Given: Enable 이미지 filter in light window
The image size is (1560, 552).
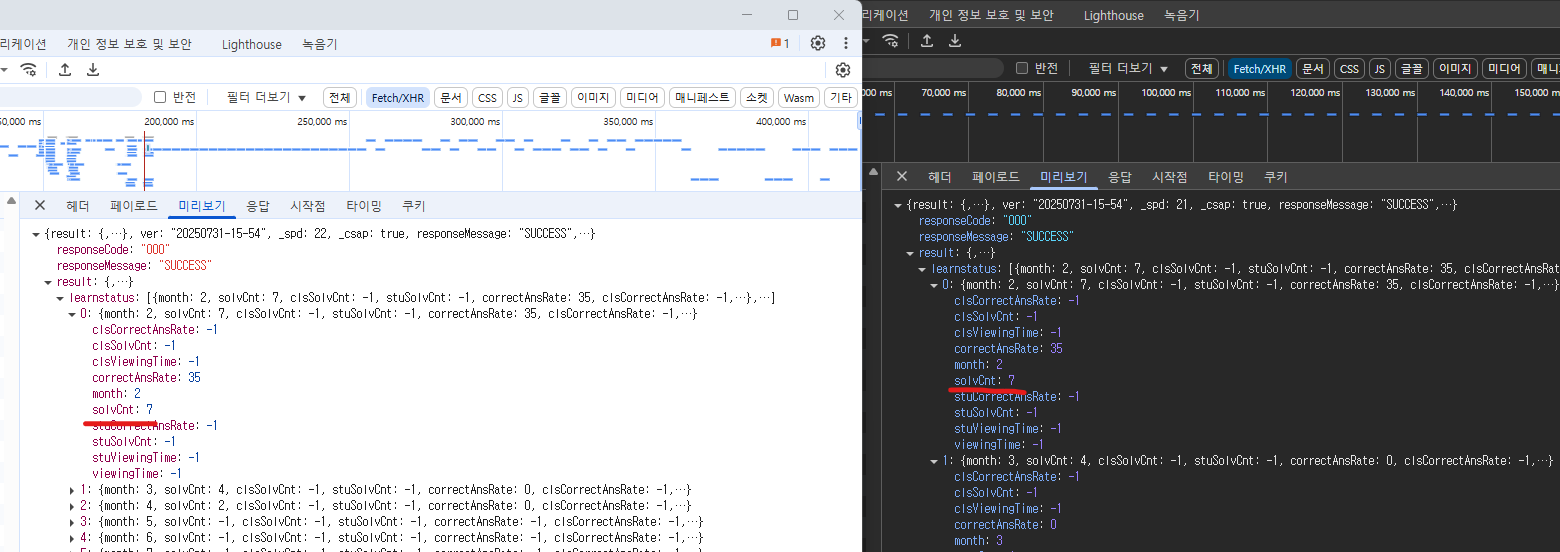Looking at the screenshot, I should (592, 97).
